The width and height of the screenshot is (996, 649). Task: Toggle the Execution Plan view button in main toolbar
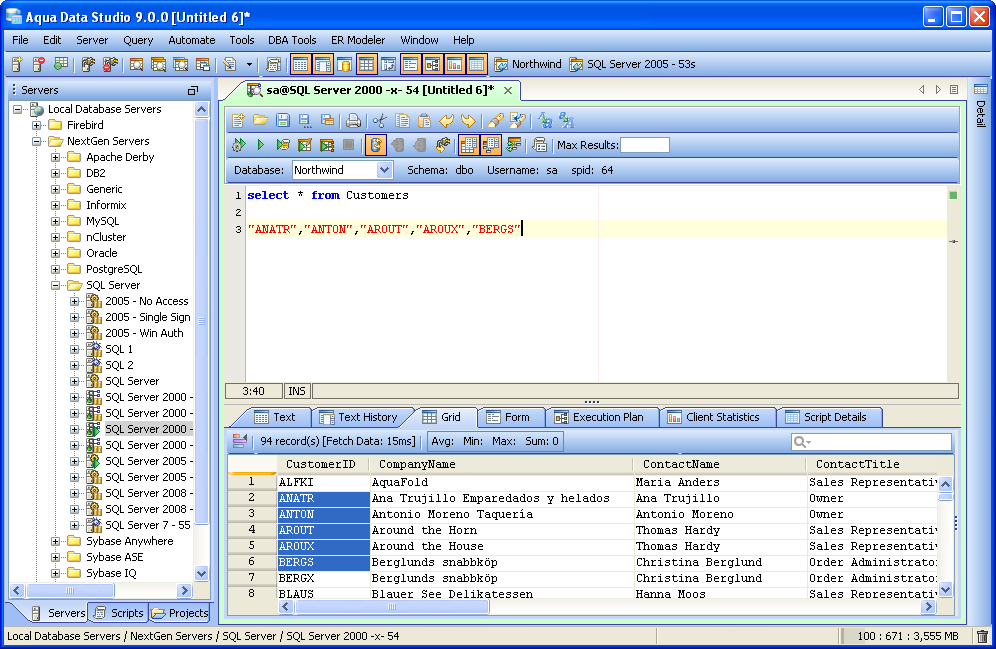(432, 64)
